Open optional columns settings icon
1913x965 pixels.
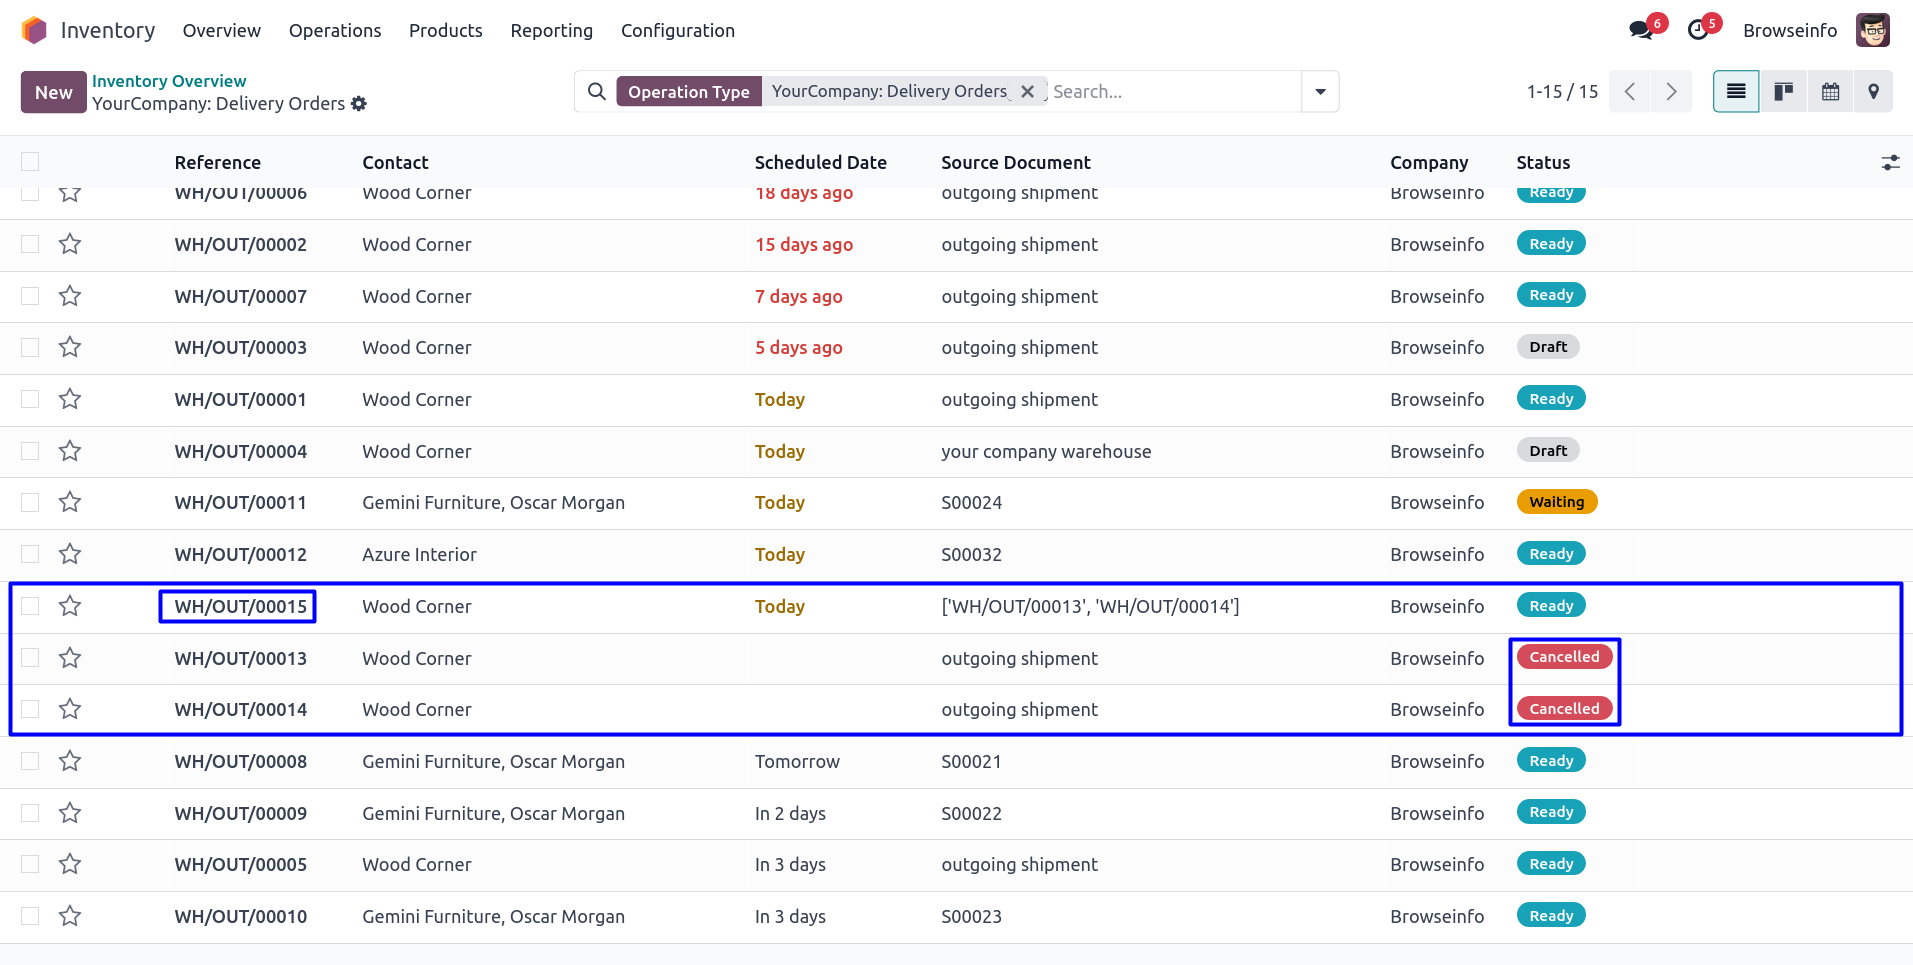pyautogui.click(x=1889, y=163)
